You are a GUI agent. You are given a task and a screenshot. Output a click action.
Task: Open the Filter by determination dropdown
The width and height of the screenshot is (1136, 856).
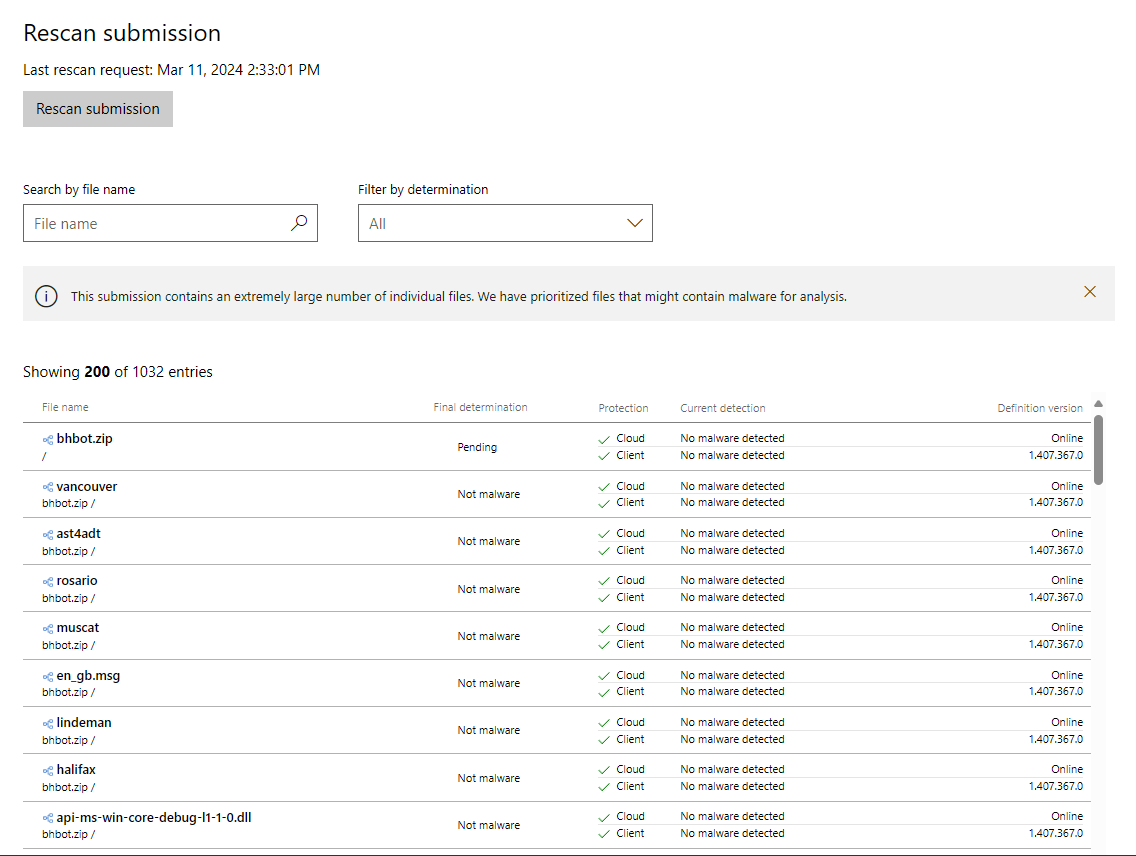tap(505, 223)
